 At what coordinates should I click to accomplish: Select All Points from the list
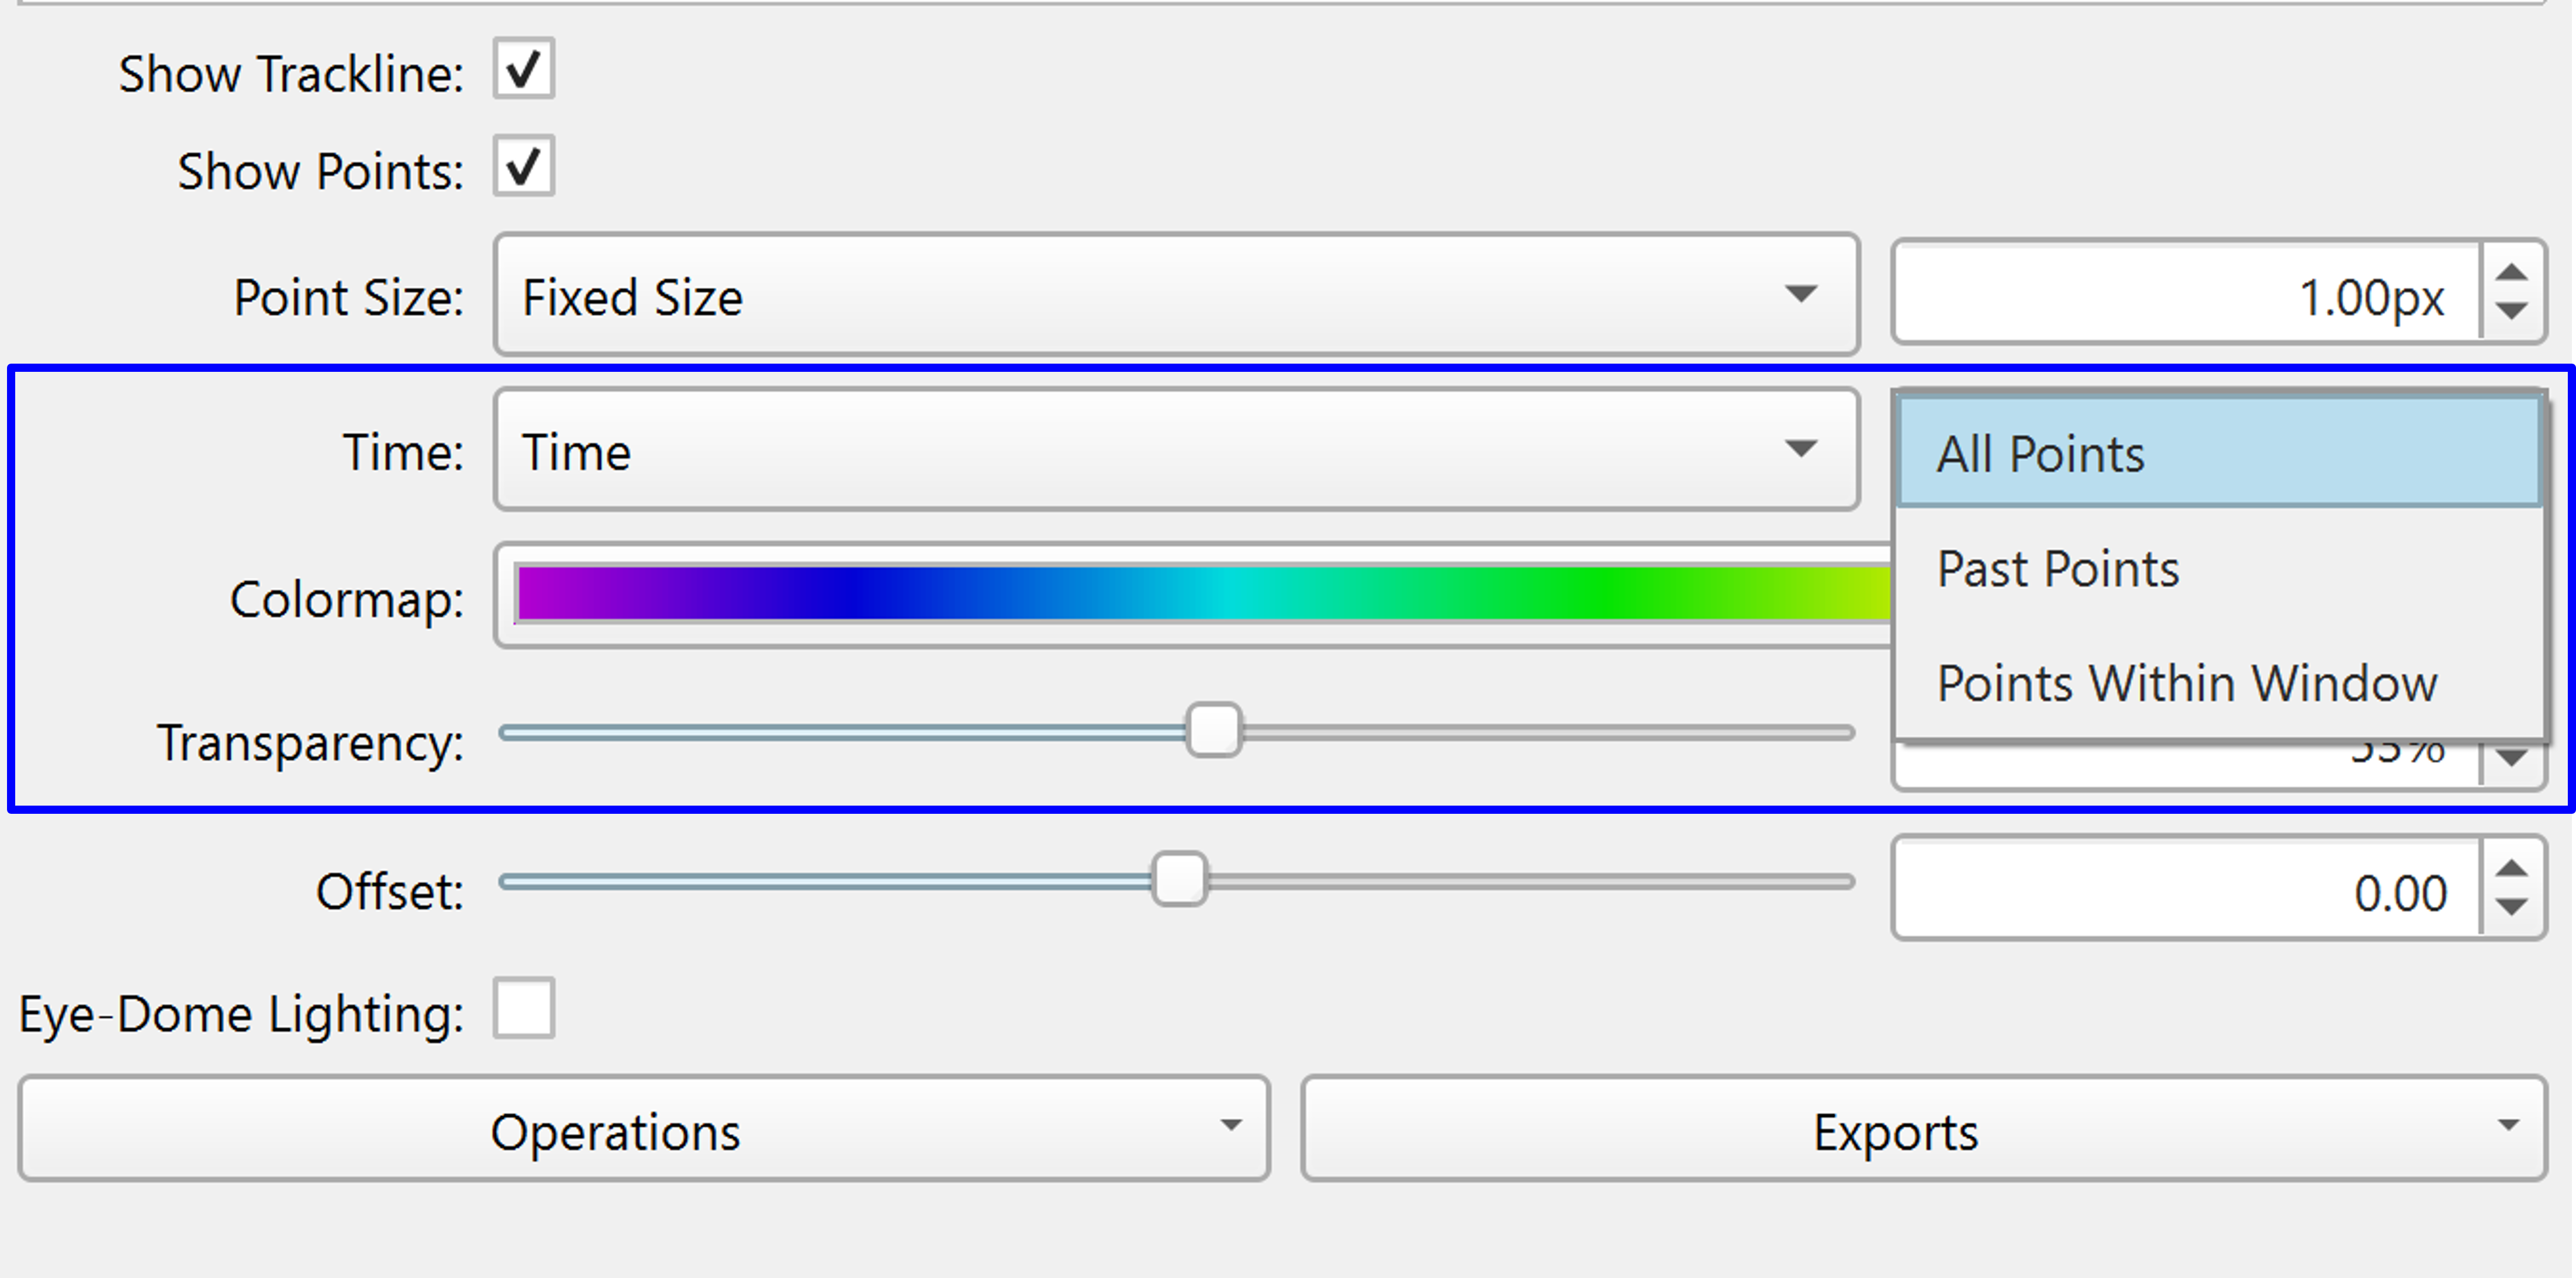tap(2218, 453)
